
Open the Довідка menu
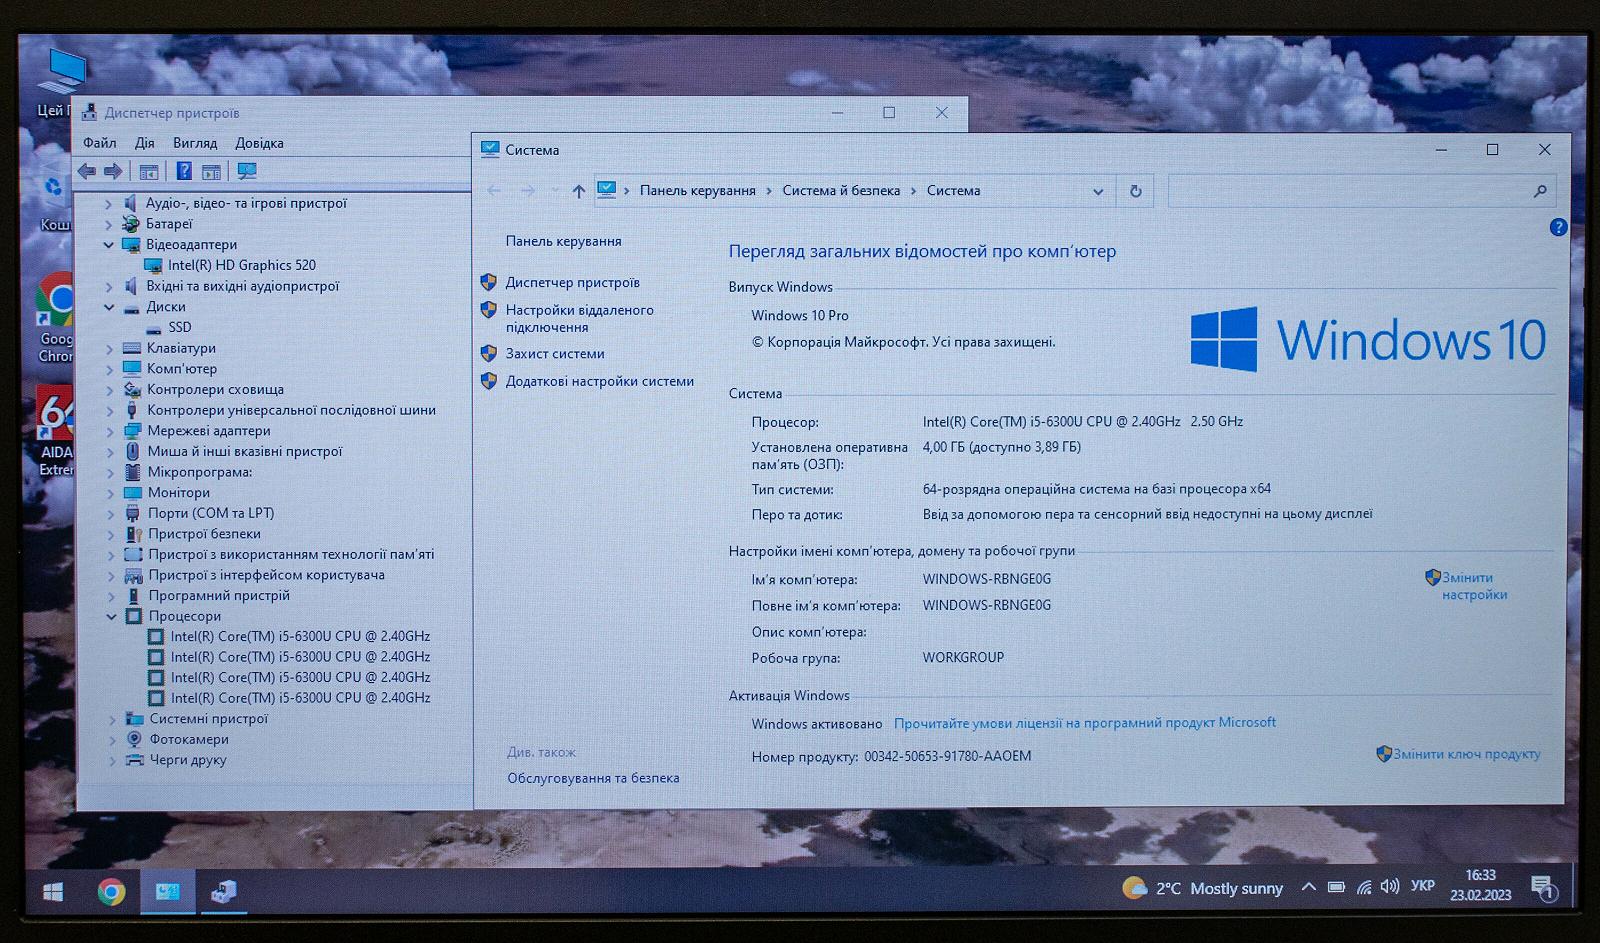pyautogui.click(x=260, y=143)
